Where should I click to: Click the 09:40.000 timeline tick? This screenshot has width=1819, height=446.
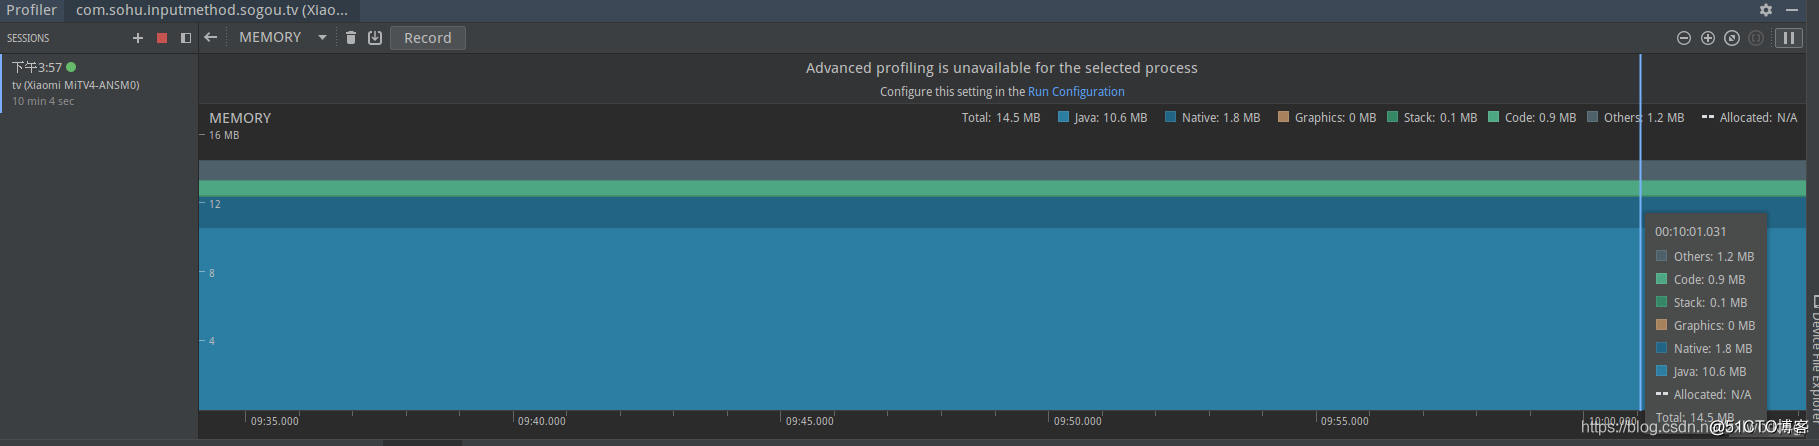click(542, 421)
